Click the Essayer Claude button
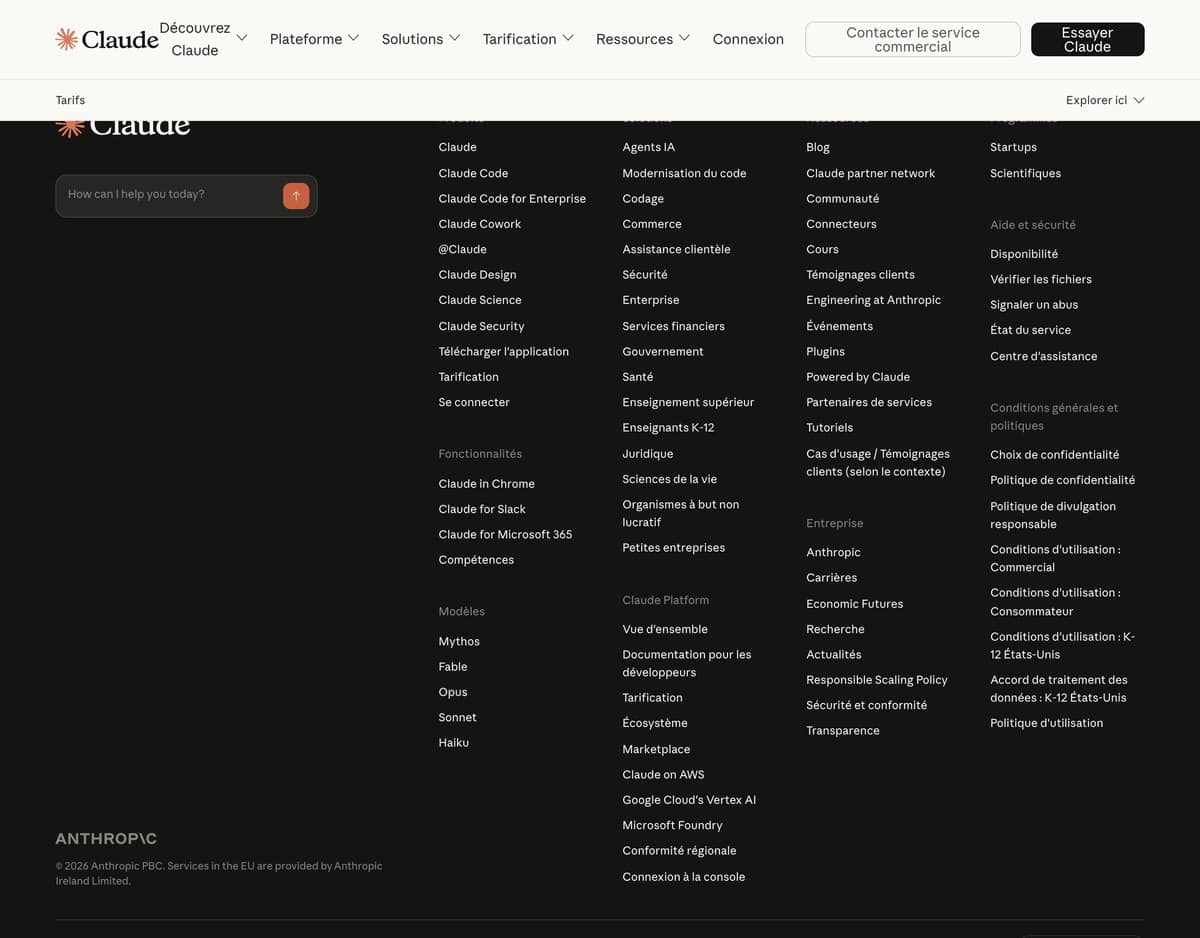Viewport: 1200px width, 938px height. (1088, 39)
